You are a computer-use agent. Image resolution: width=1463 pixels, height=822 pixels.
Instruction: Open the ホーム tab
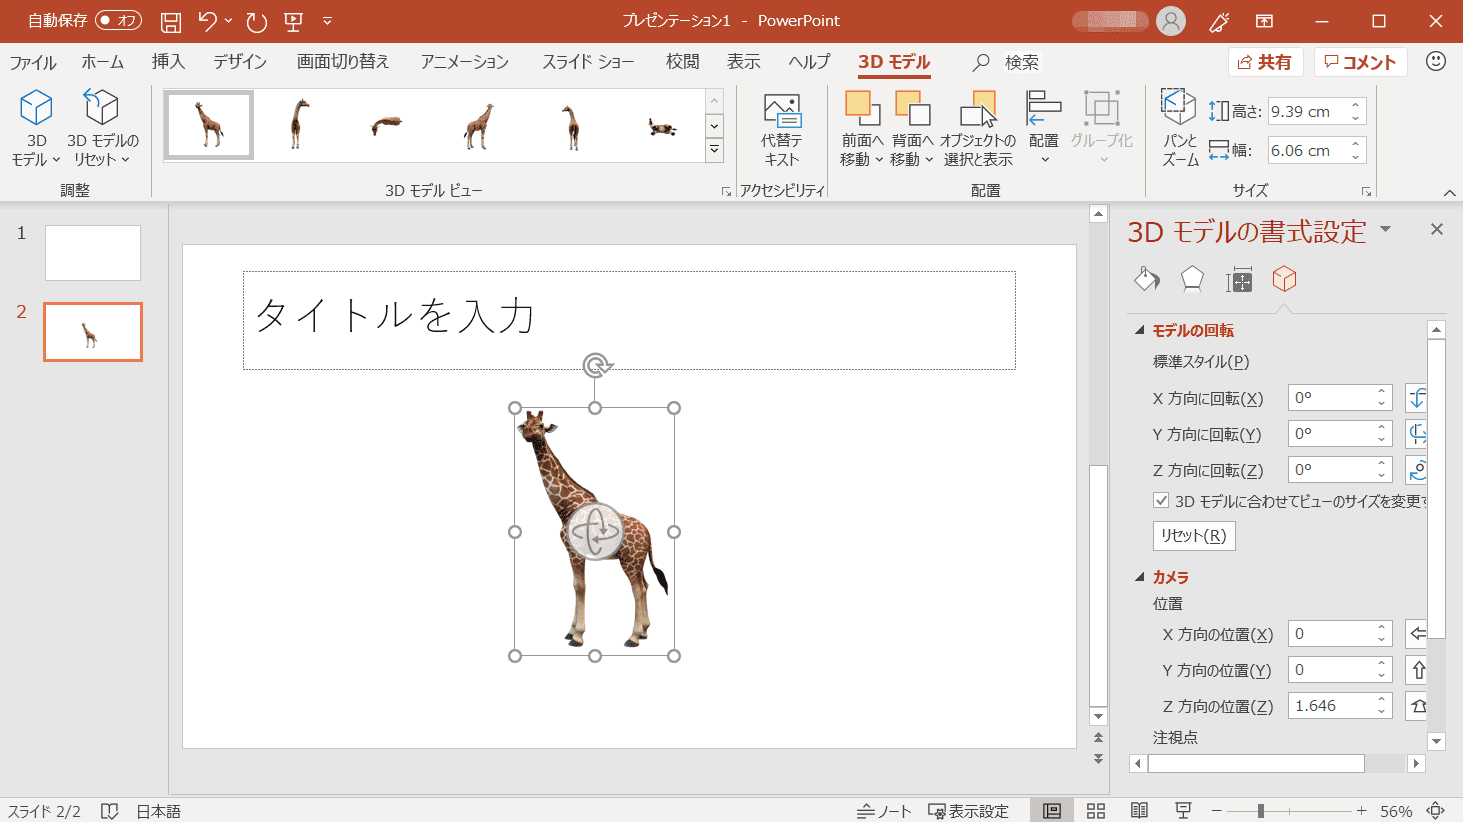103,62
